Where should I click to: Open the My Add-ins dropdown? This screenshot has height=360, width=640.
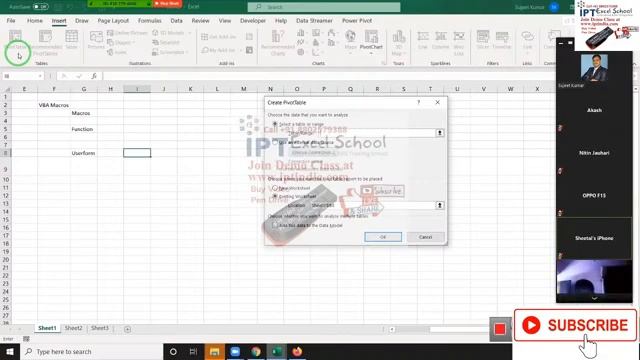click(221, 50)
